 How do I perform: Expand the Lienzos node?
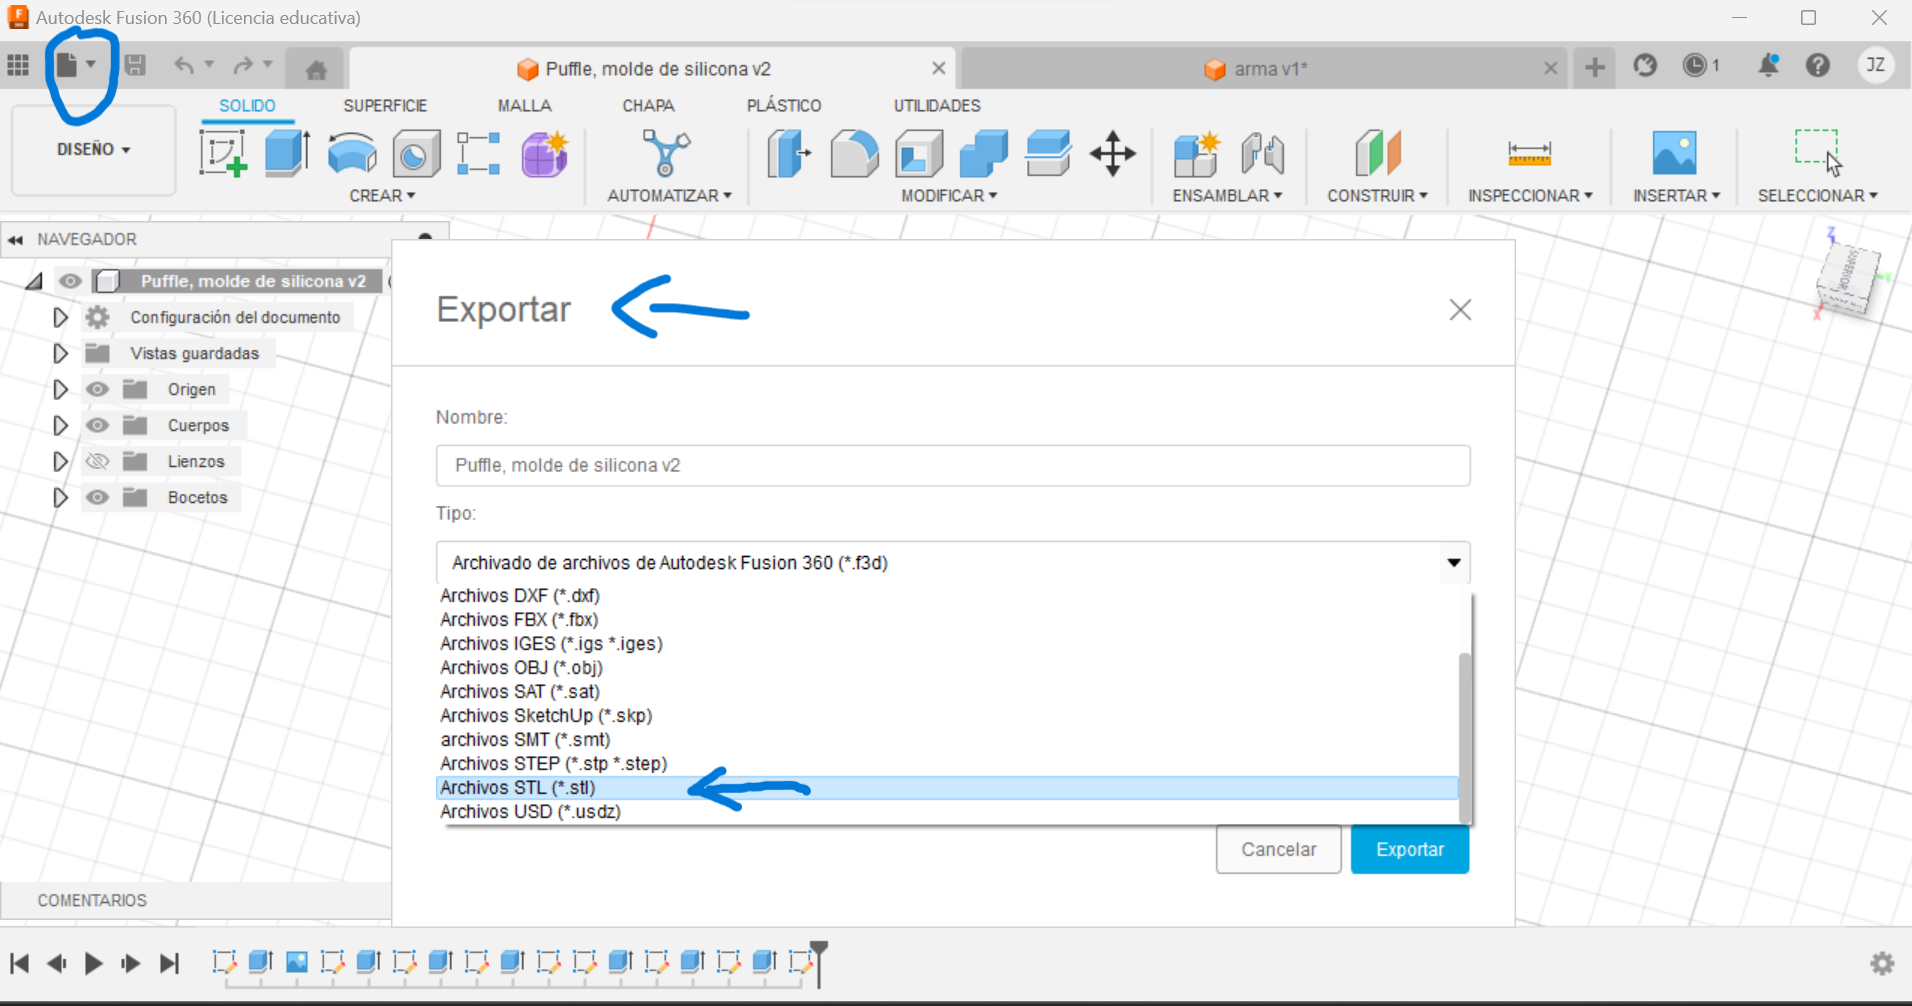coord(60,461)
